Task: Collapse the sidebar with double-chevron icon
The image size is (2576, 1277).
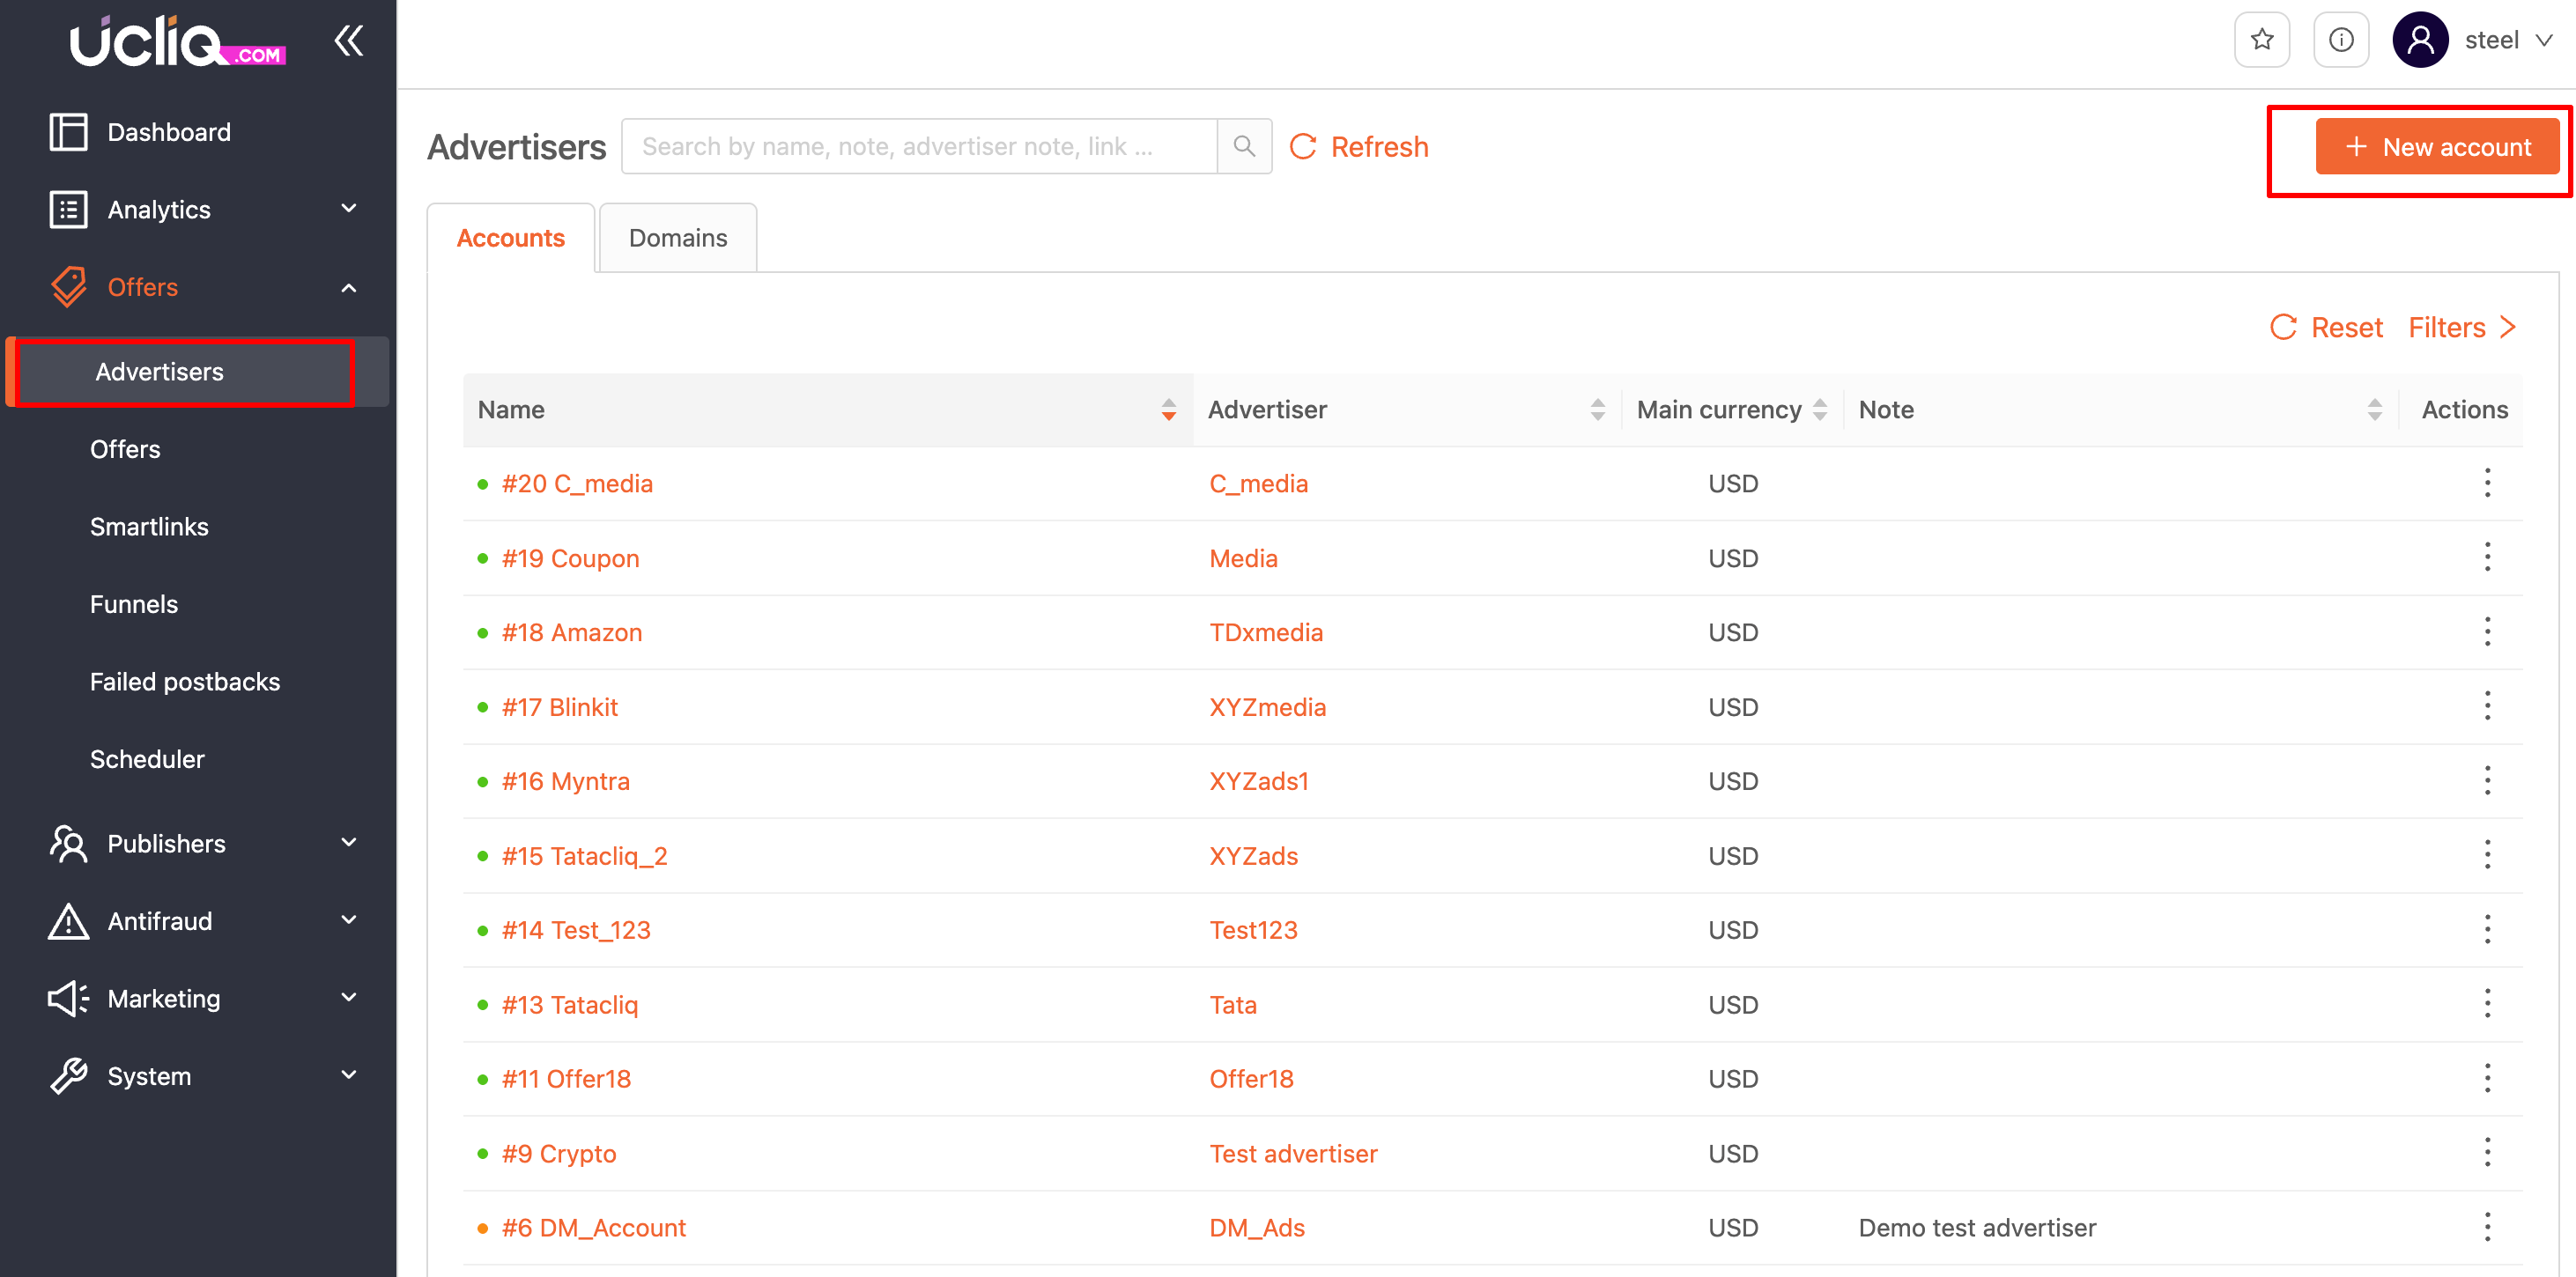Action: (348, 40)
